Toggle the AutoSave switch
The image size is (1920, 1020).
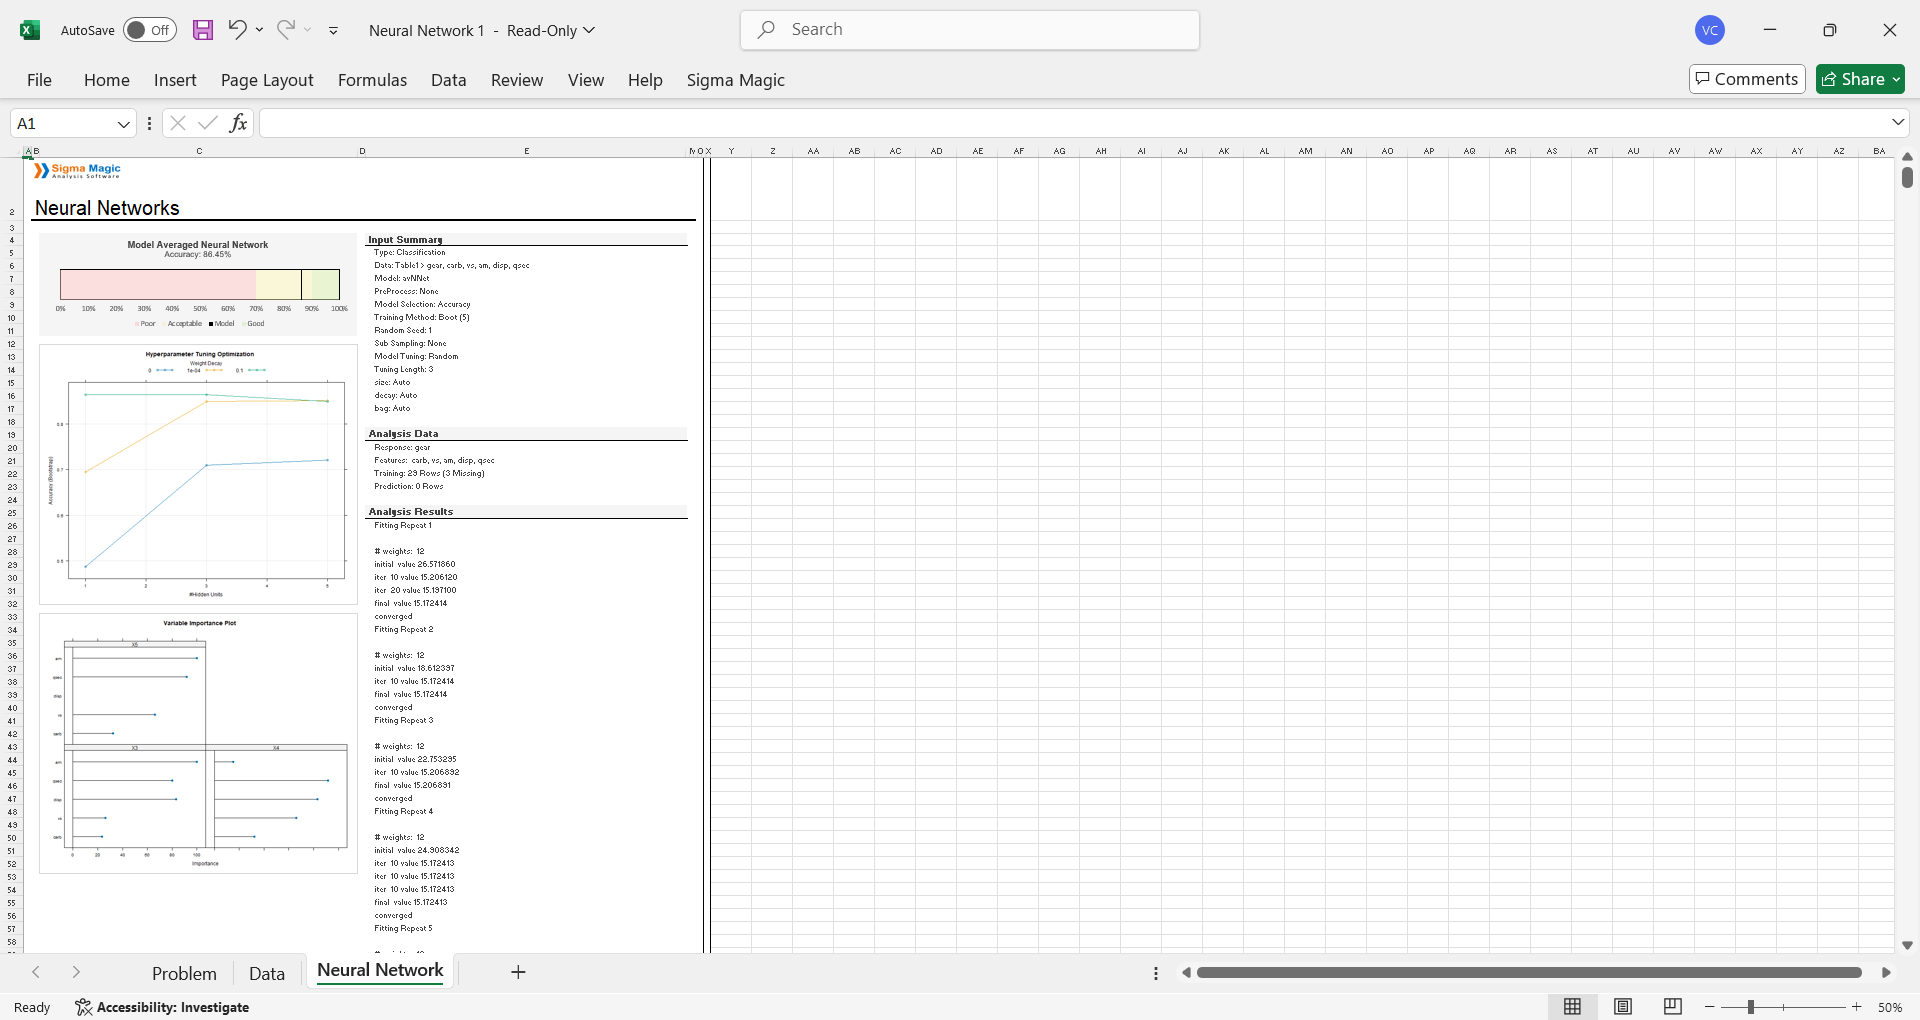coord(150,30)
